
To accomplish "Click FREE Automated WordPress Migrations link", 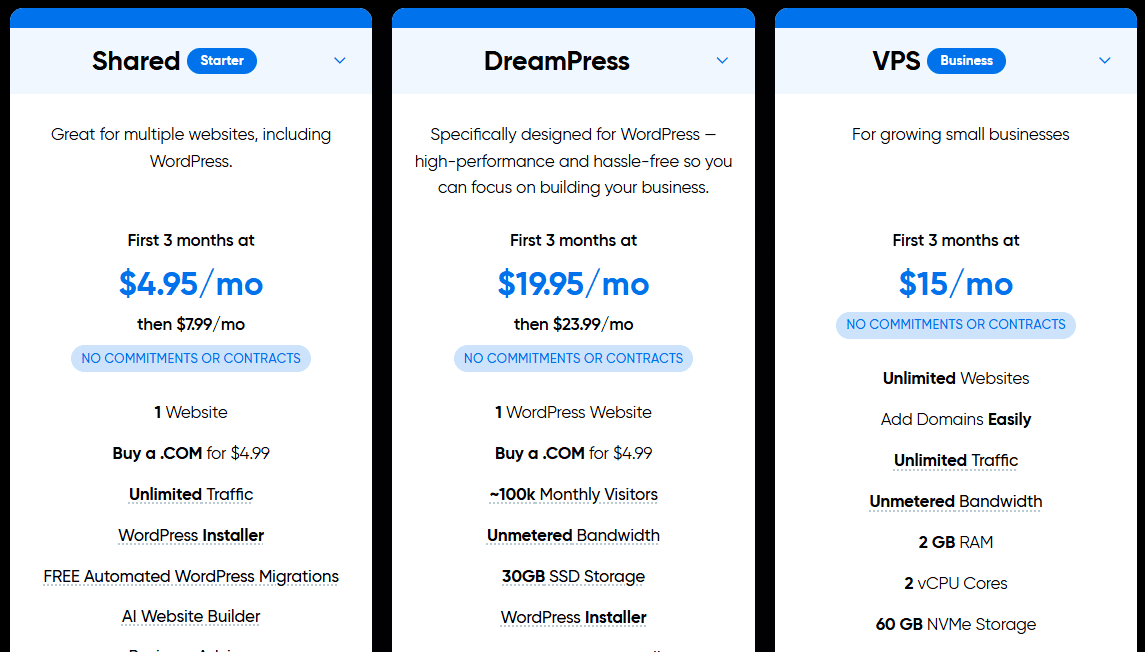I will (x=190, y=576).
